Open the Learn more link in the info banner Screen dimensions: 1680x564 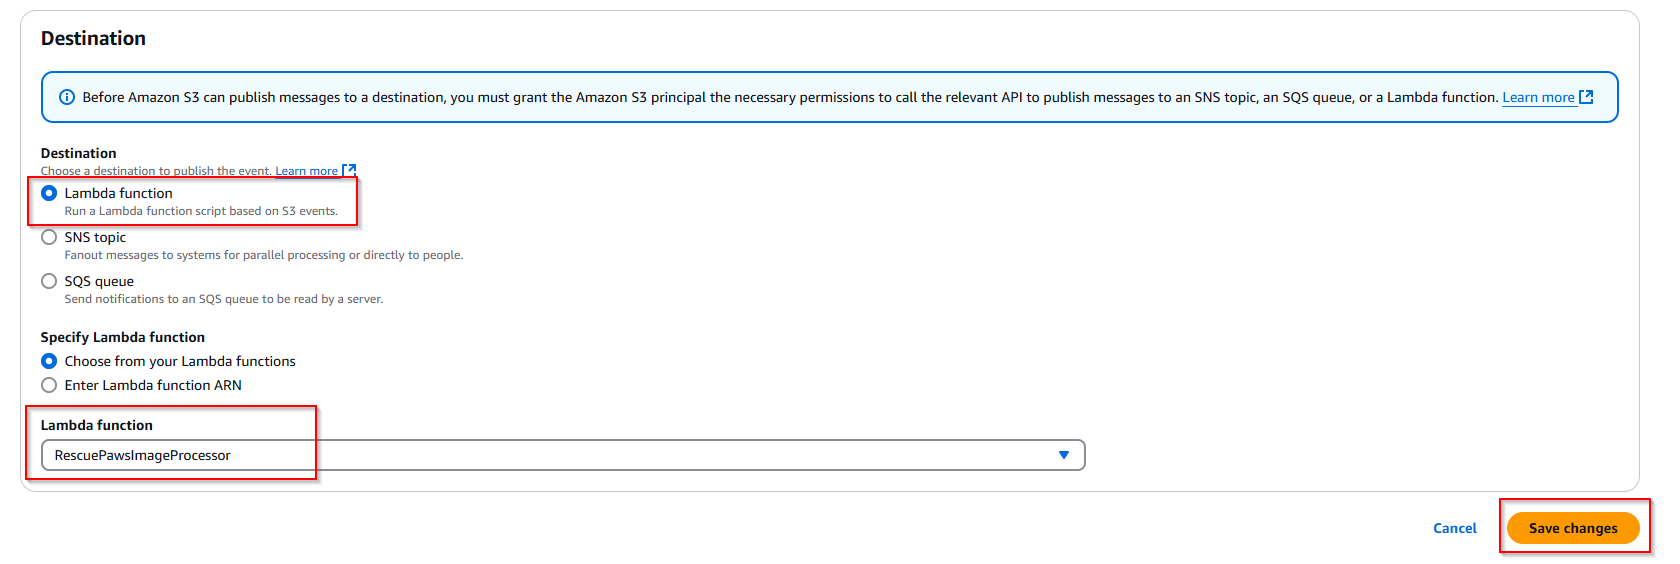pyautogui.click(x=1538, y=97)
